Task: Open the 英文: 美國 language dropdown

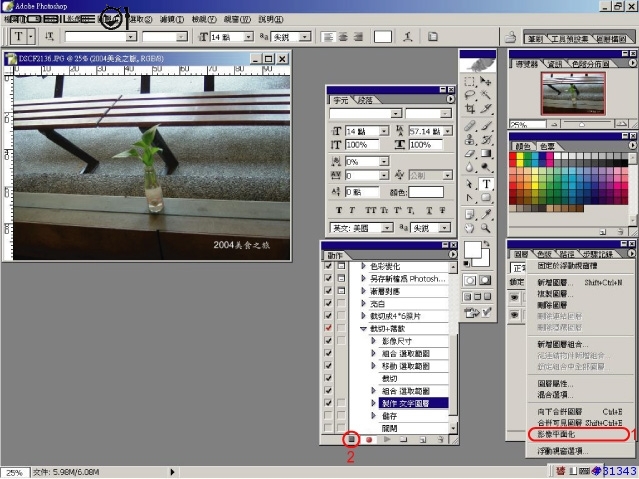Action: click(x=387, y=228)
